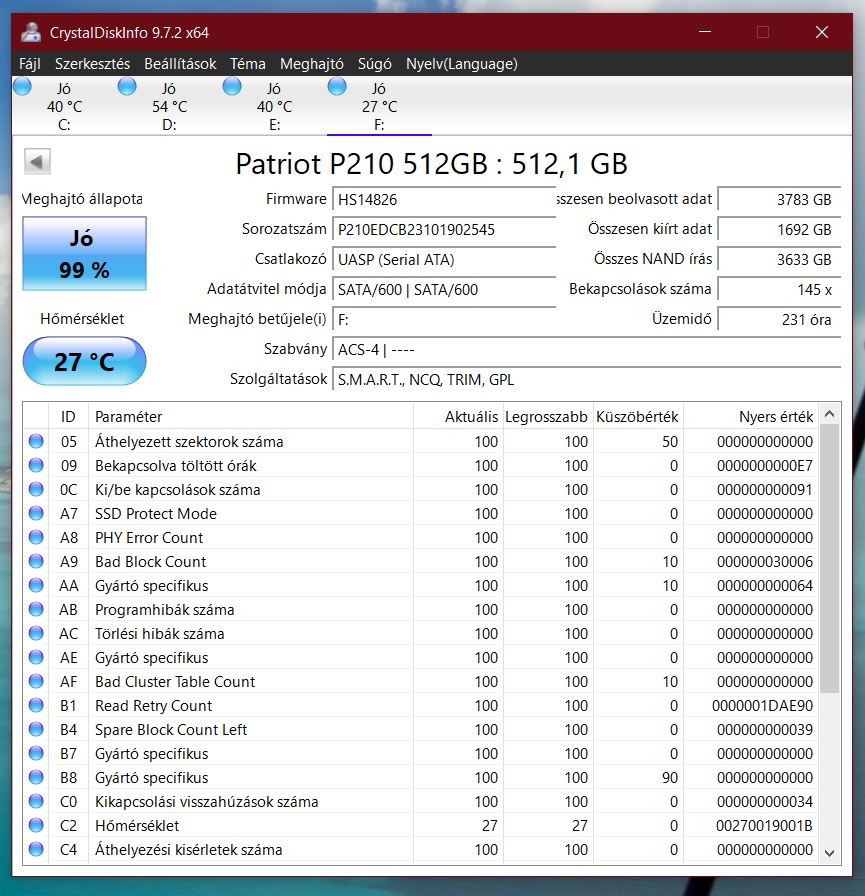Click status orb for Bad Block Count
The image size is (865, 896).
[x=37, y=562]
